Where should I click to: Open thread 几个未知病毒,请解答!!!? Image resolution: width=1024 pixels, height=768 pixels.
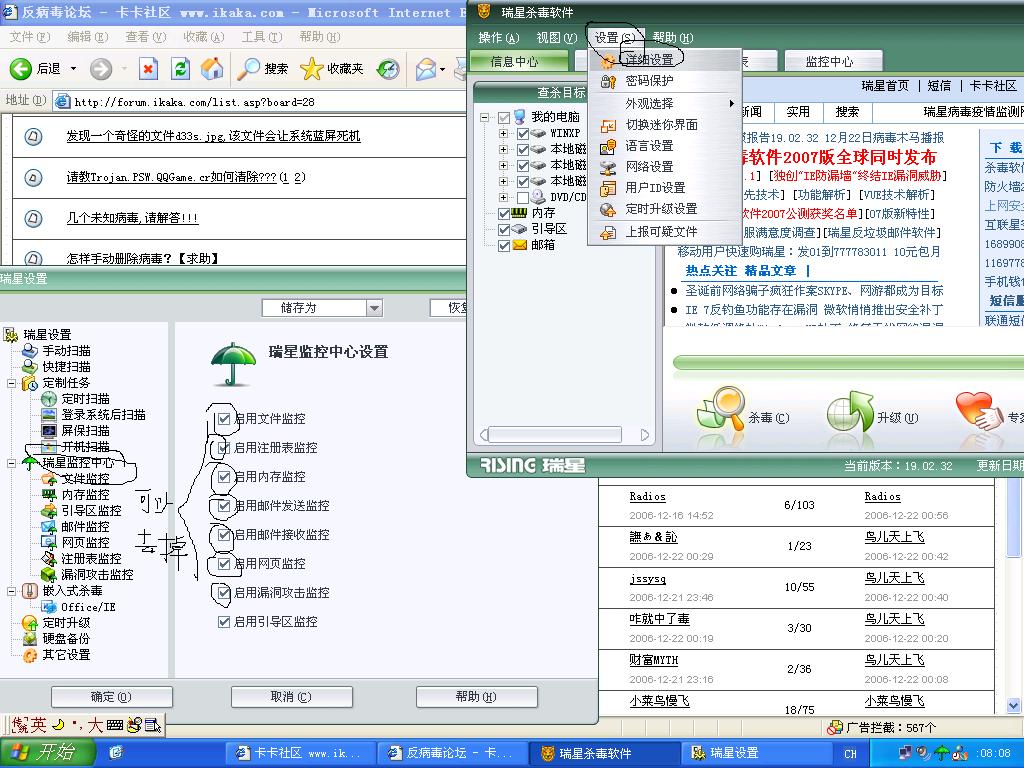132,218
